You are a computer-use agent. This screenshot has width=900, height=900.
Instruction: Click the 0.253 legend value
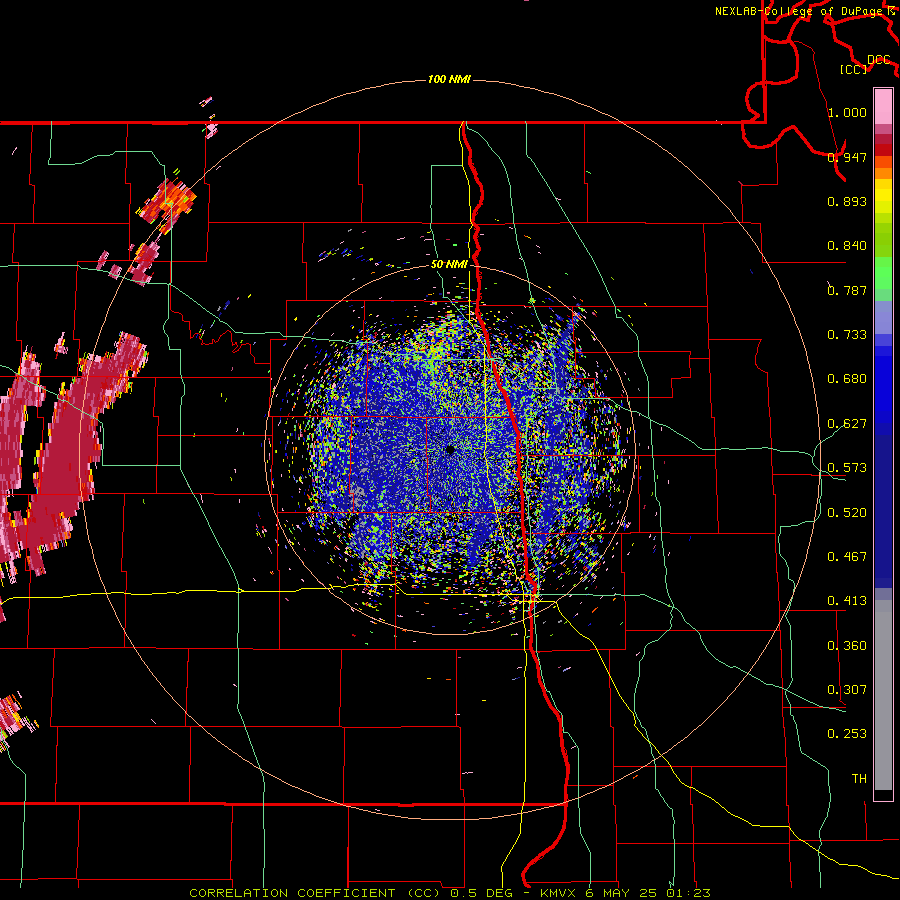[x=847, y=734]
